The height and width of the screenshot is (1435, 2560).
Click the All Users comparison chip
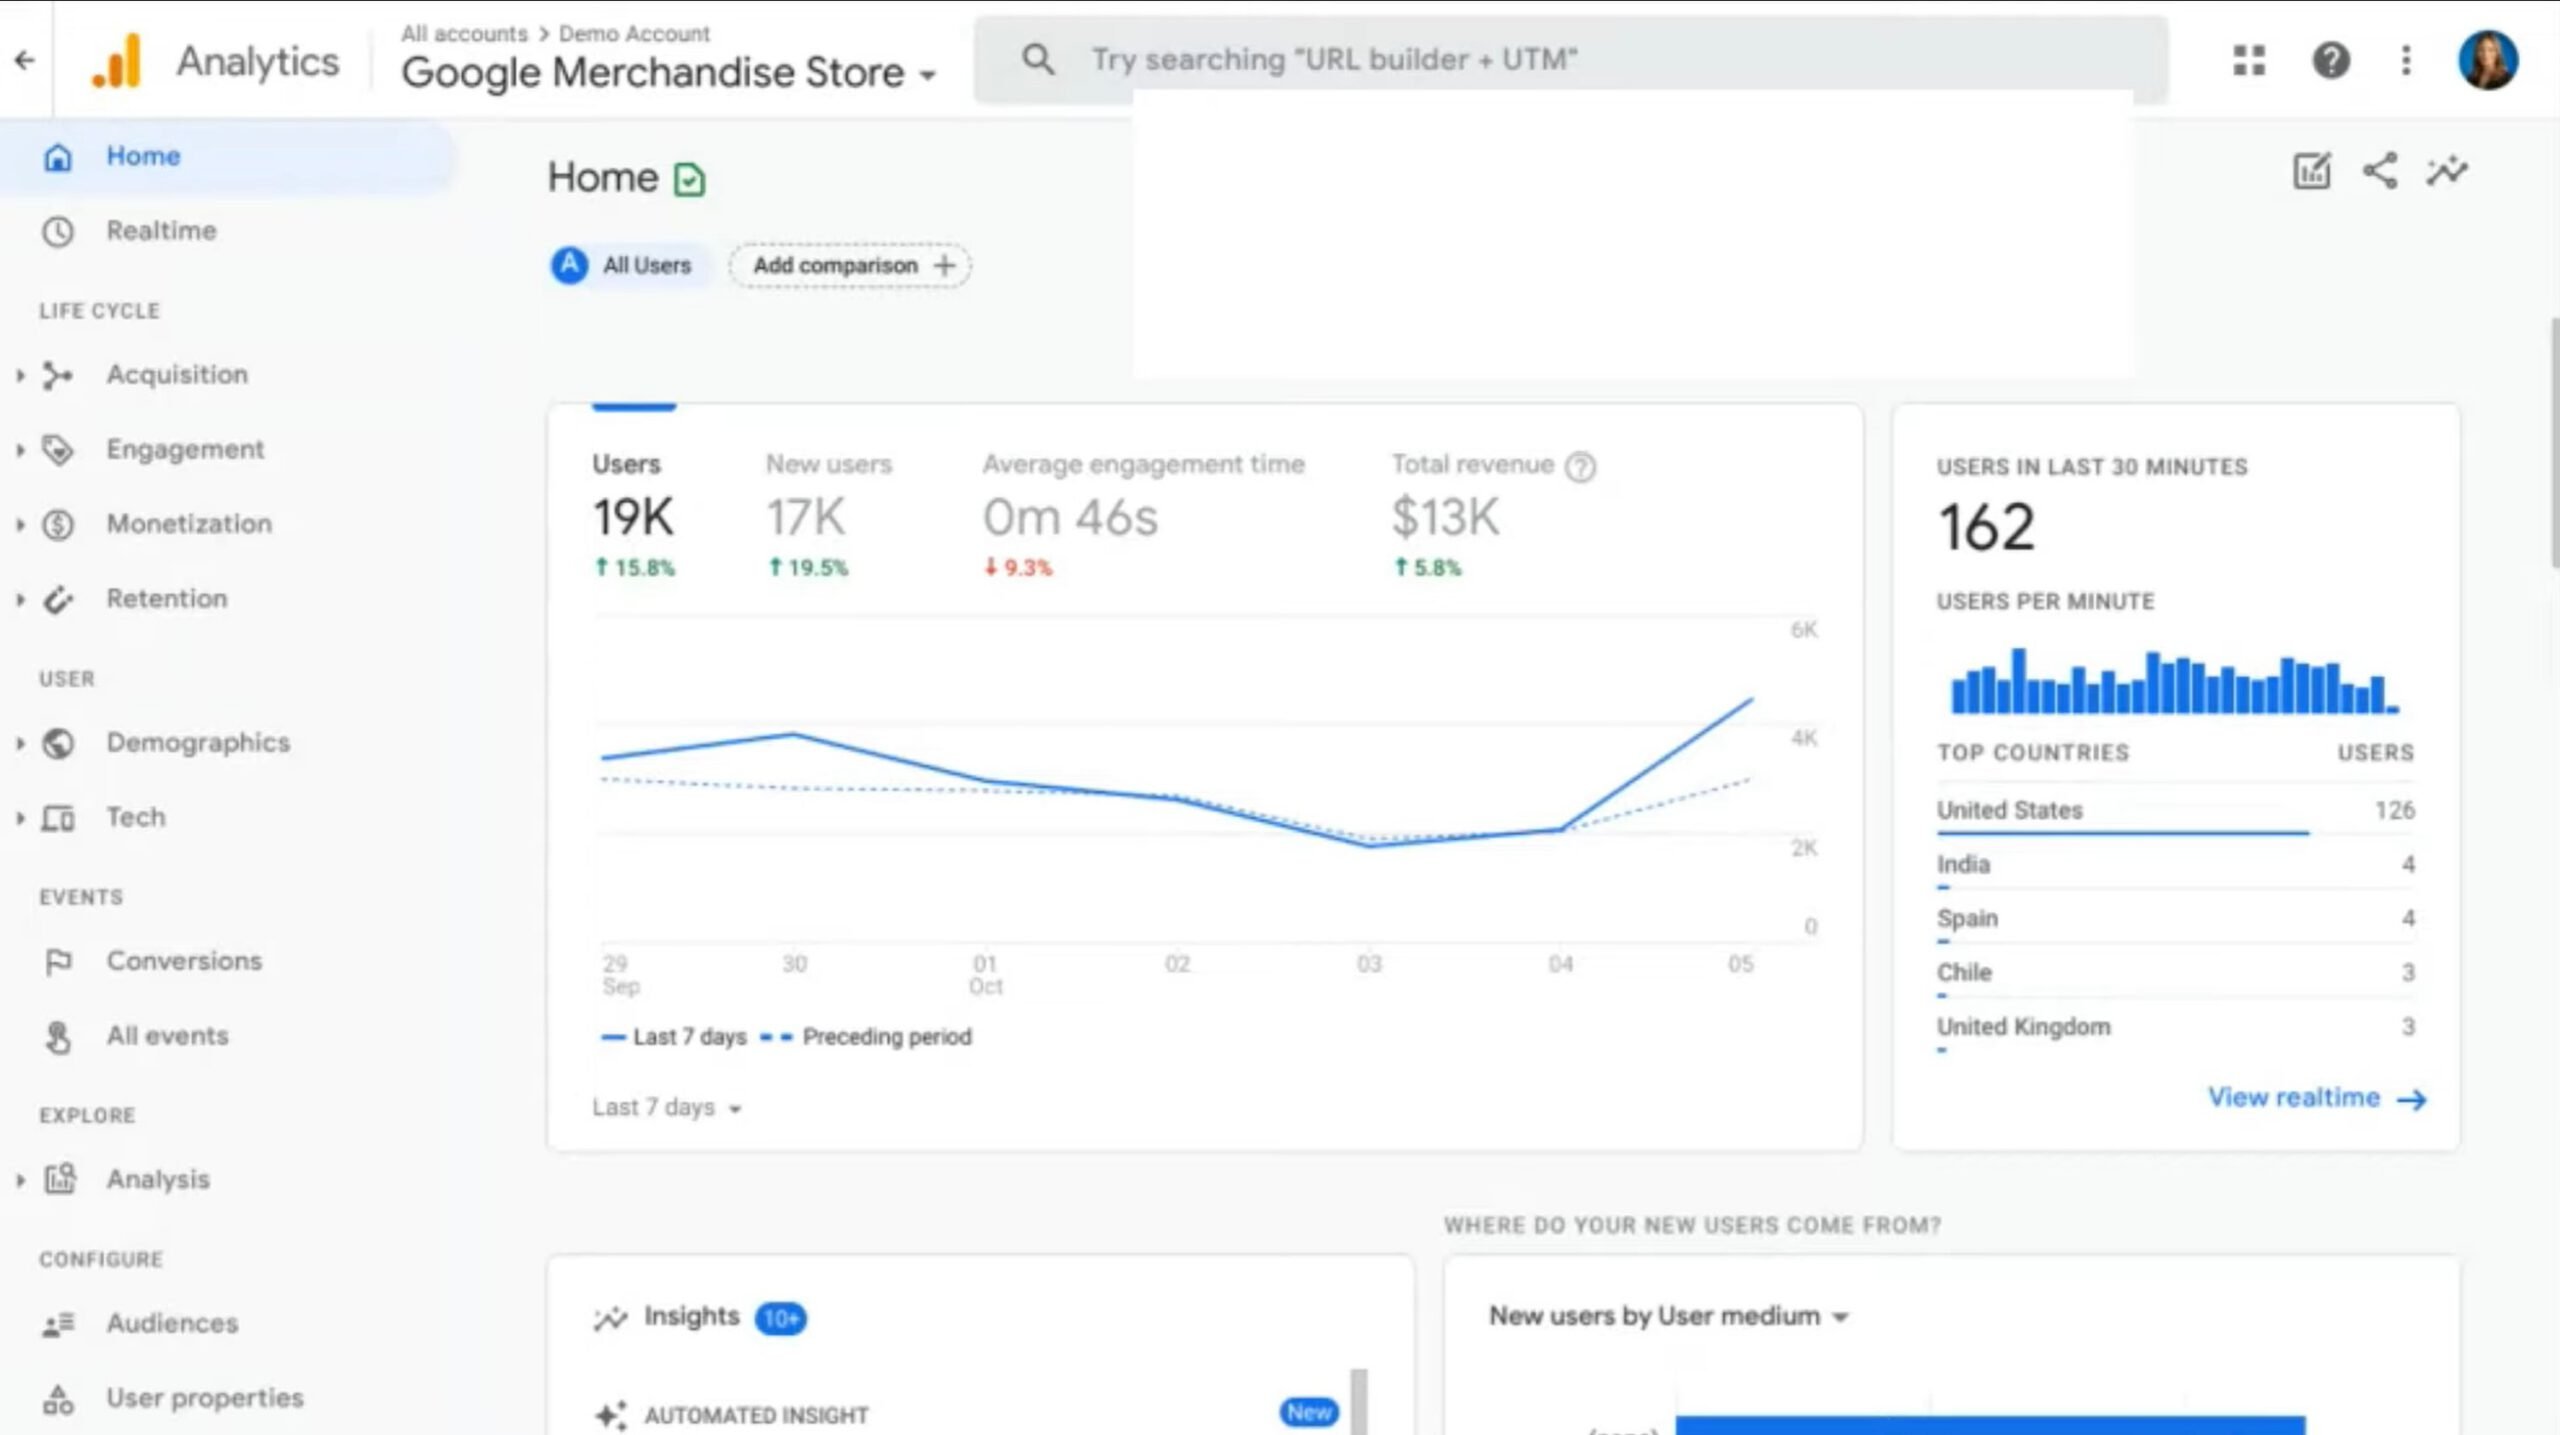pos(630,265)
